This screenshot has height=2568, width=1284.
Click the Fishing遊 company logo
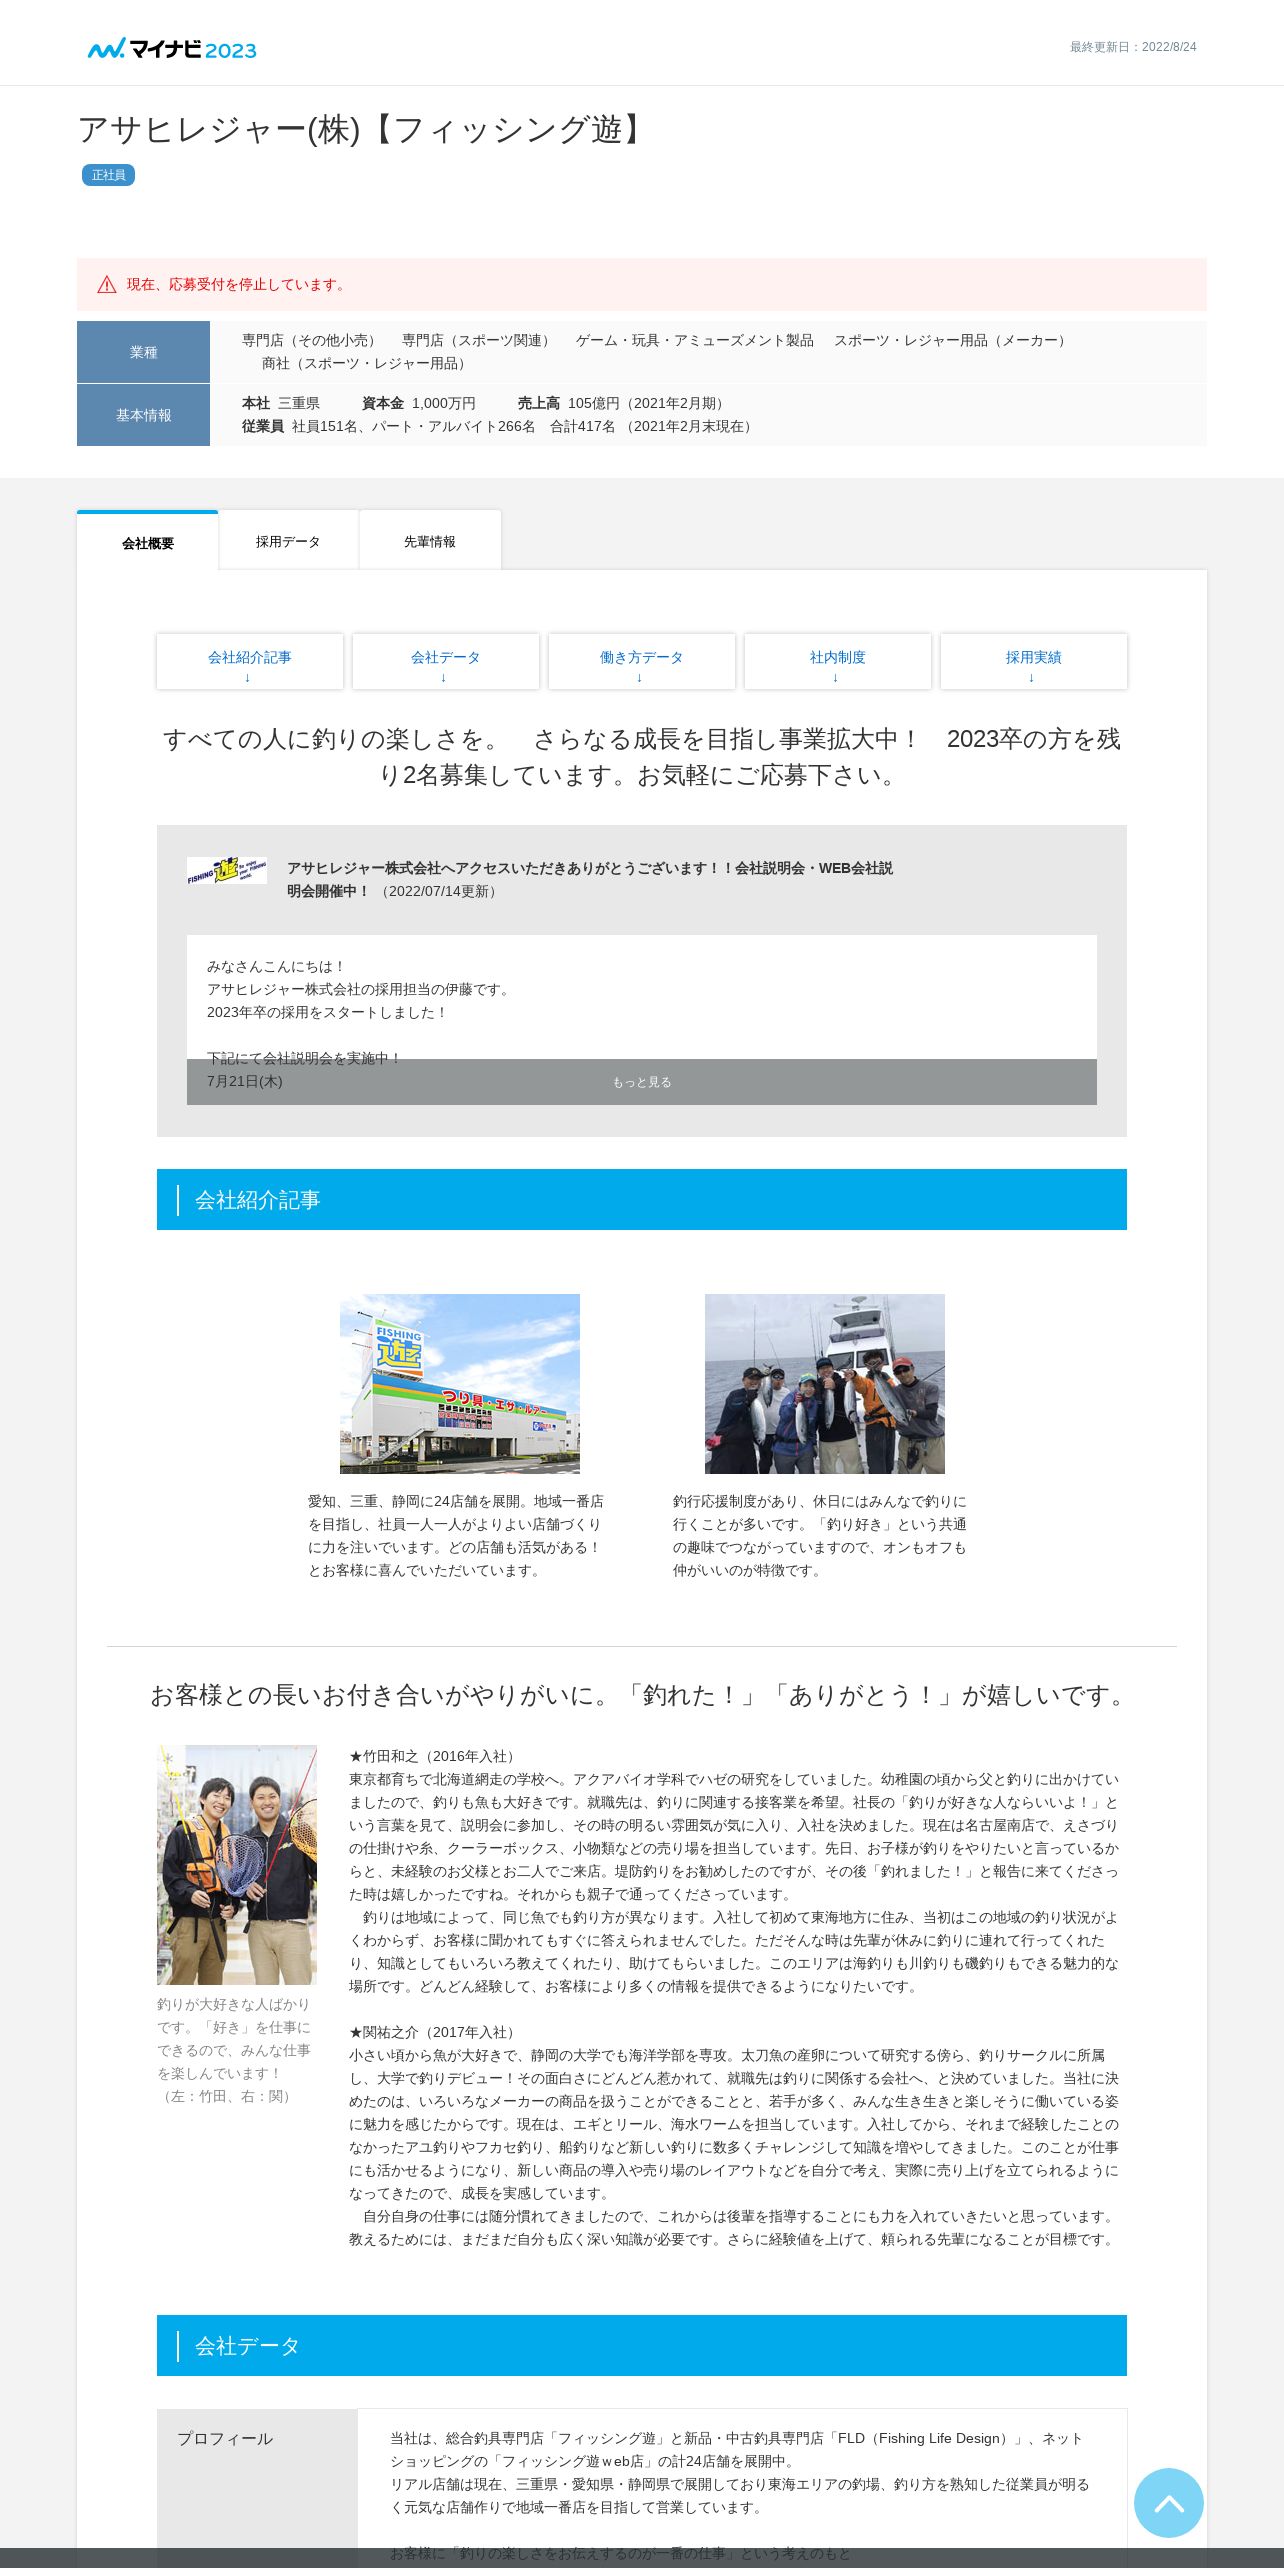tap(227, 870)
